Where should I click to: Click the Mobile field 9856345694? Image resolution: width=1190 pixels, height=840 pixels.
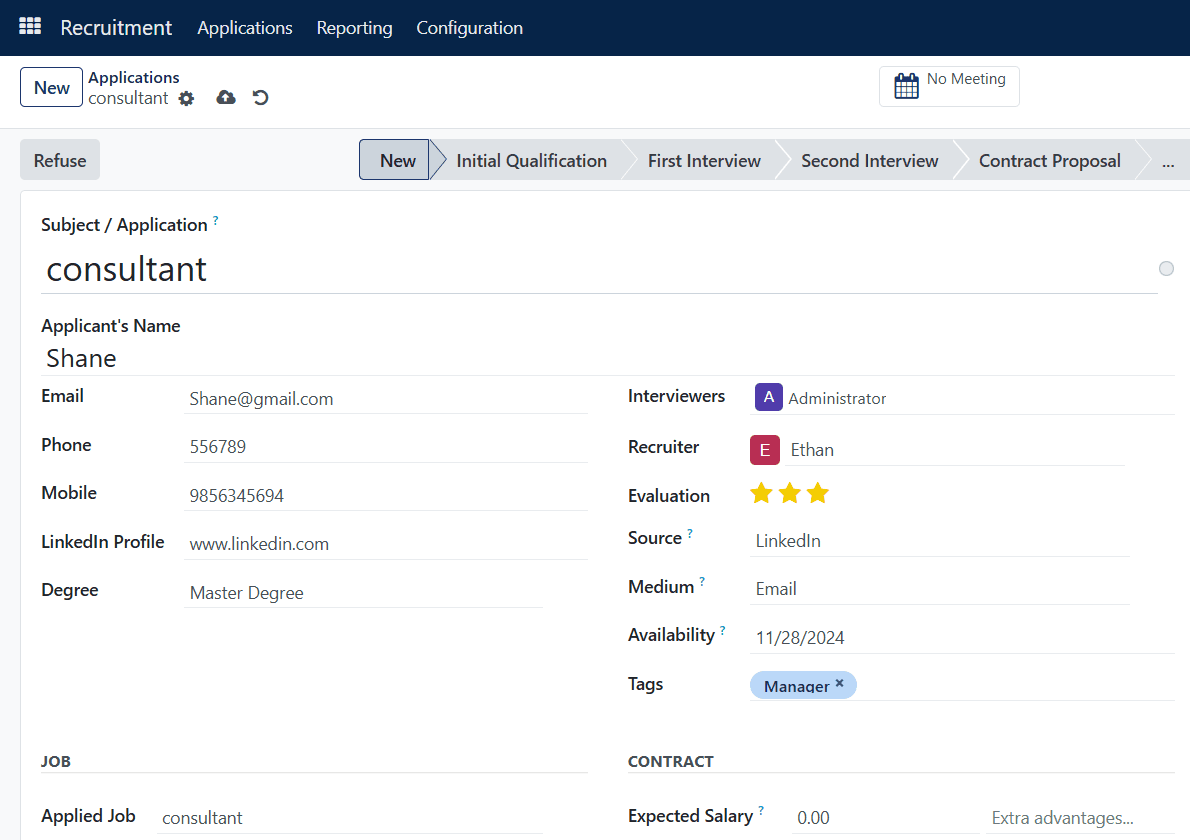(x=386, y=496)
